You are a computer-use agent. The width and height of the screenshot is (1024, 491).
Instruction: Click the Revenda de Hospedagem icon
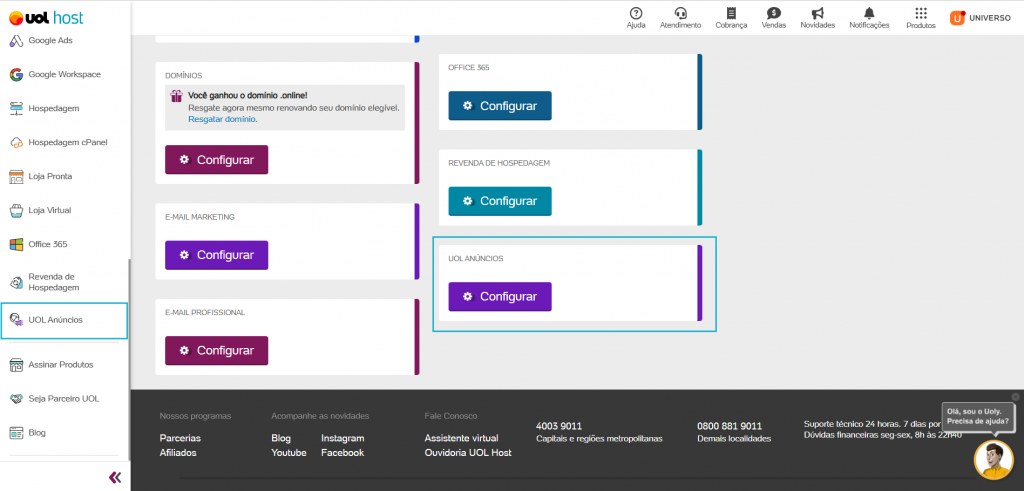(16, 282)
